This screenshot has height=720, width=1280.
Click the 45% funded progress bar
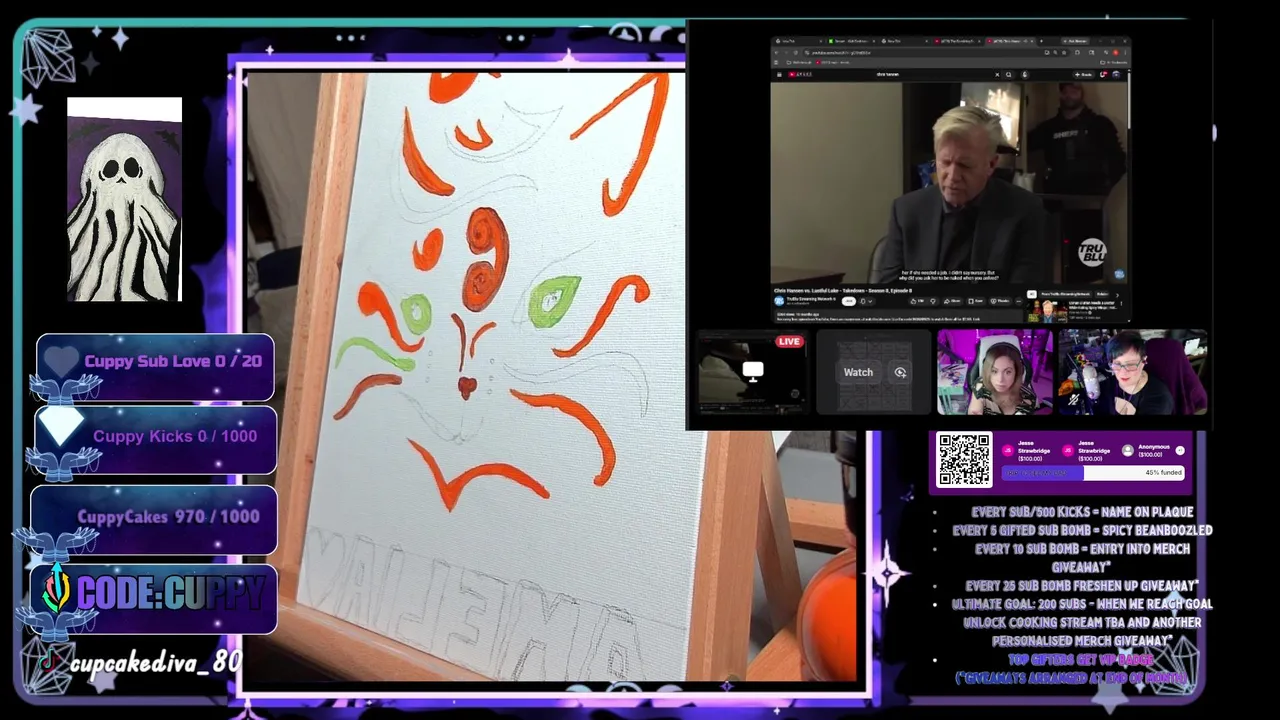[x=1093, y=472]
